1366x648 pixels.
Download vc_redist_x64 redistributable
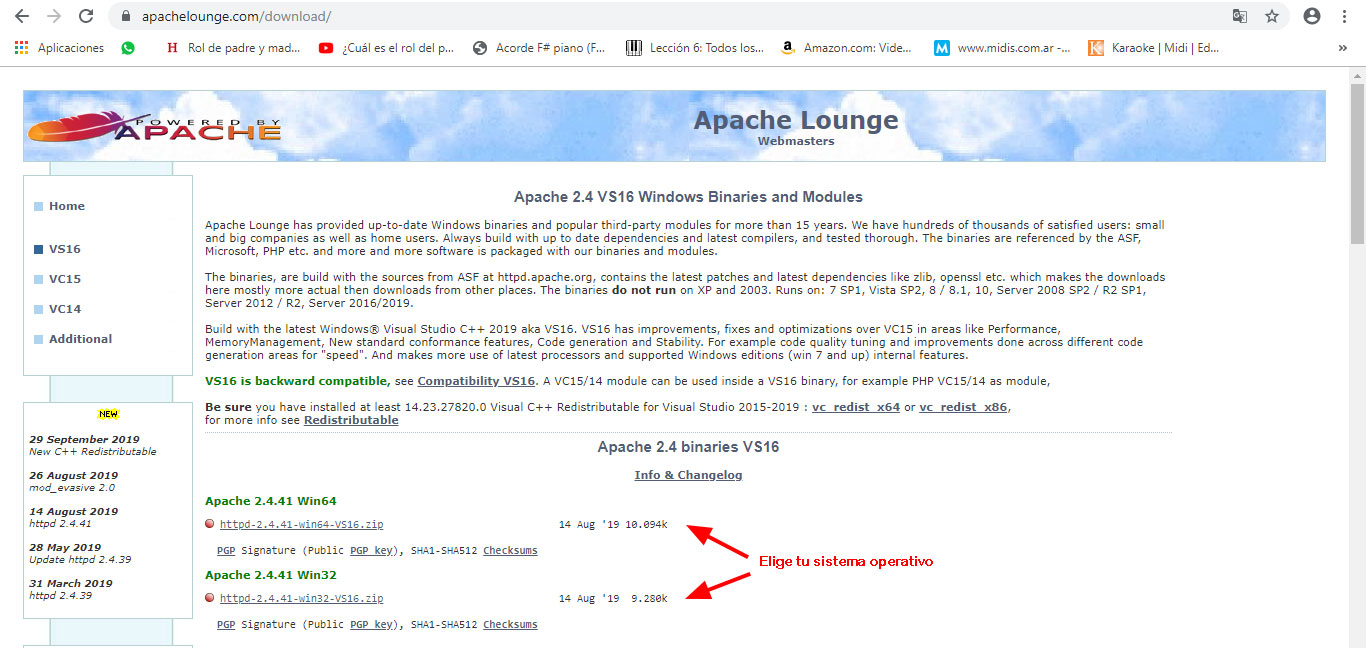tap(856, 407)
